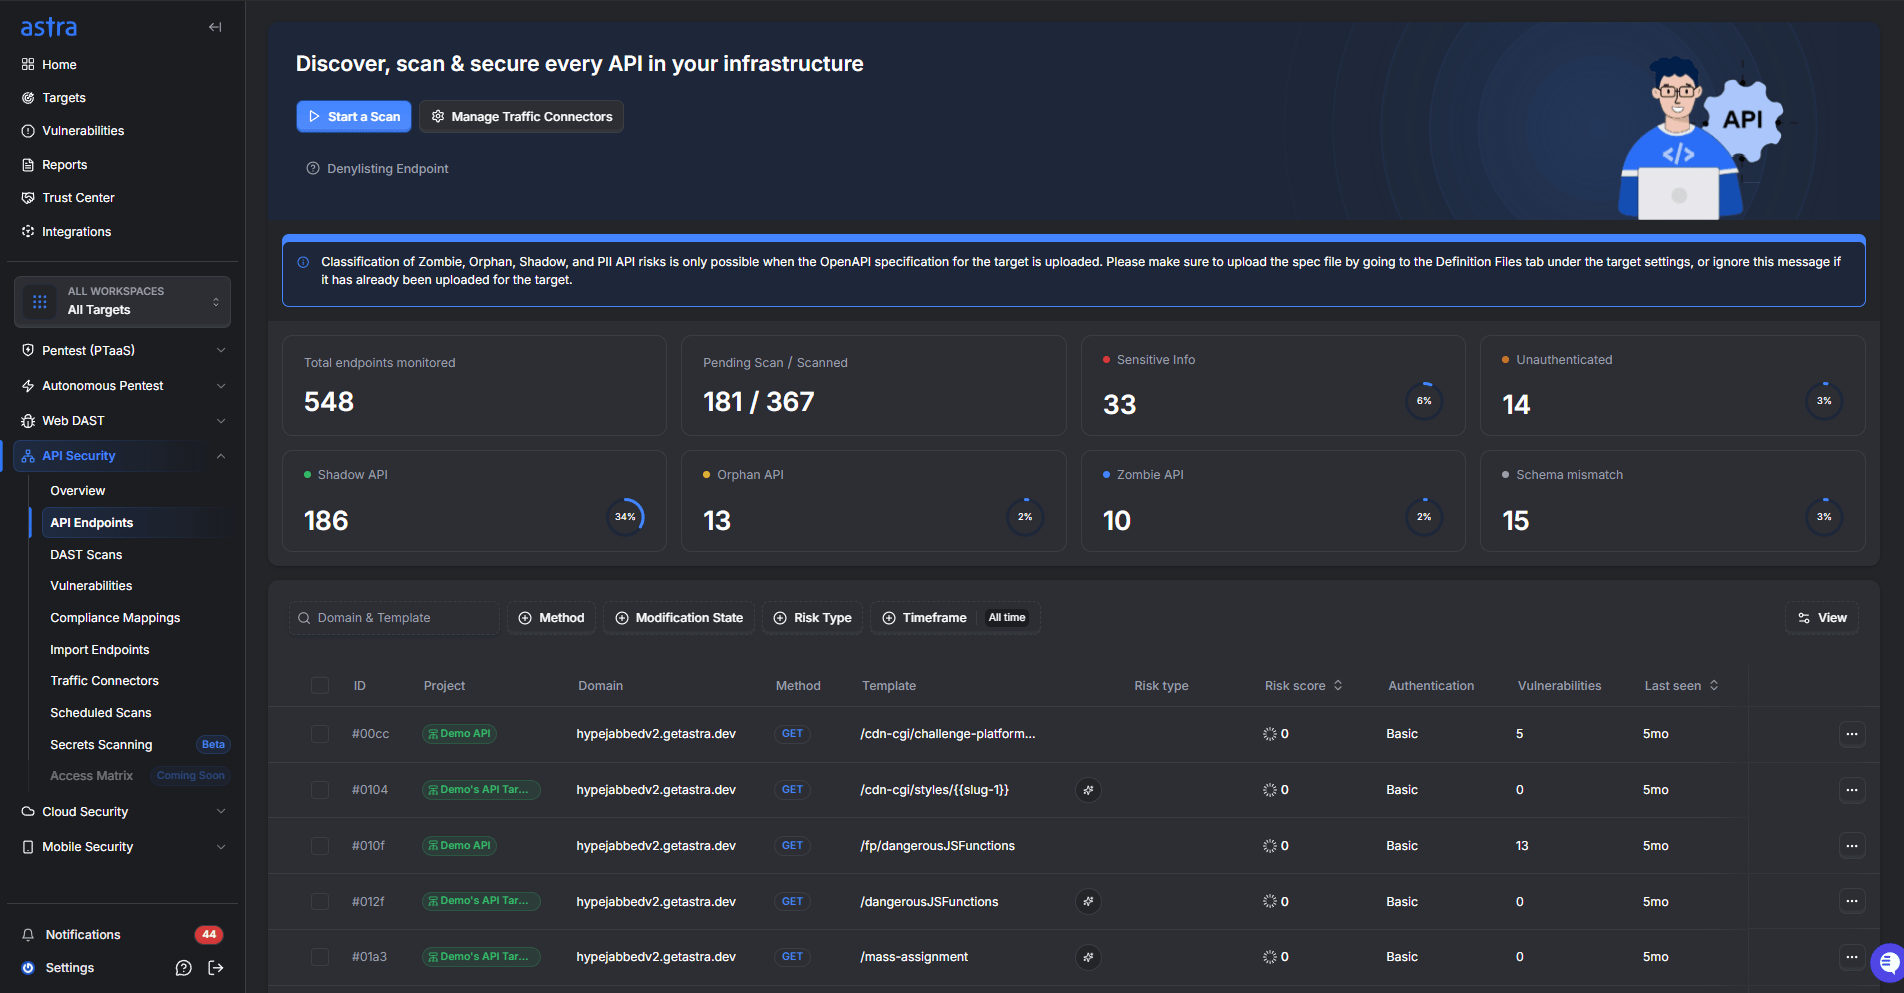Click the Reports document icon
The image size is (1904, 993).
tap(28, 165)
